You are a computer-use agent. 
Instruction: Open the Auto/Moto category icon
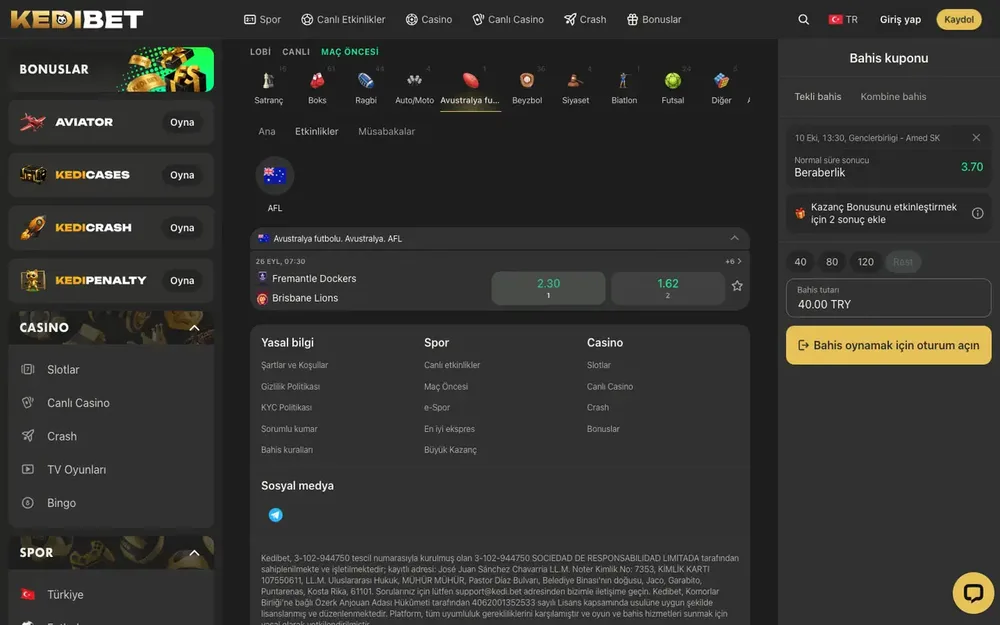415,80
